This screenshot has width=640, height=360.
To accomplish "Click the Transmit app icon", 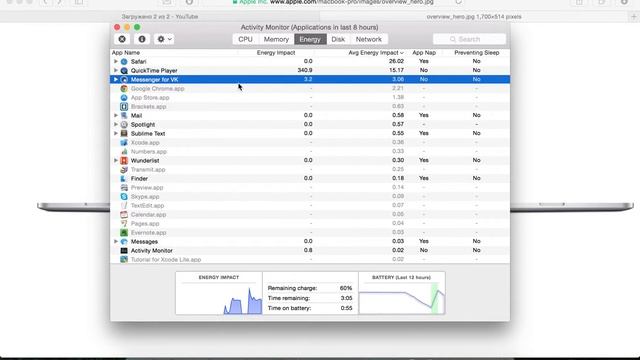I will tap(124, 169).
